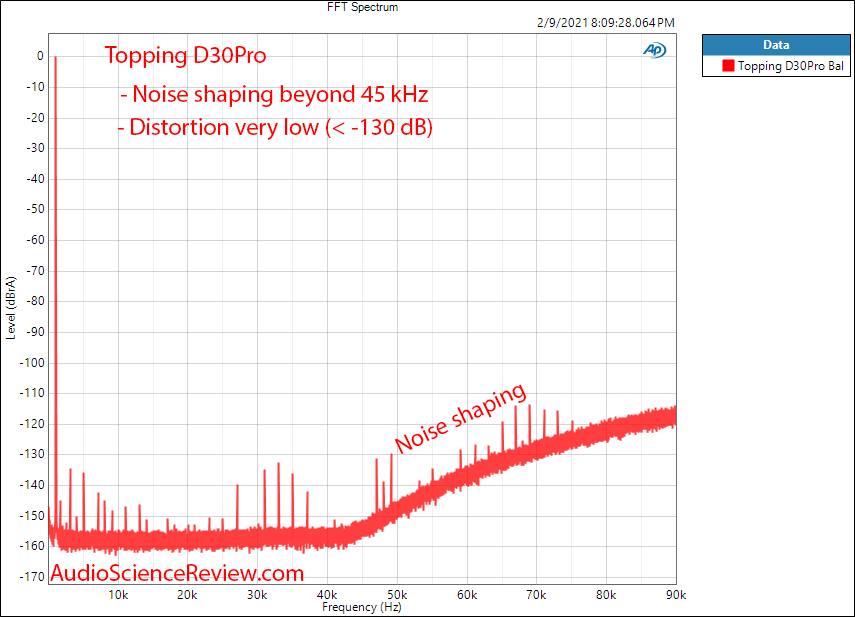The image size is (855, 617).
Task: Click the -50 tick on the level axis
Action: tap(35, 209)
